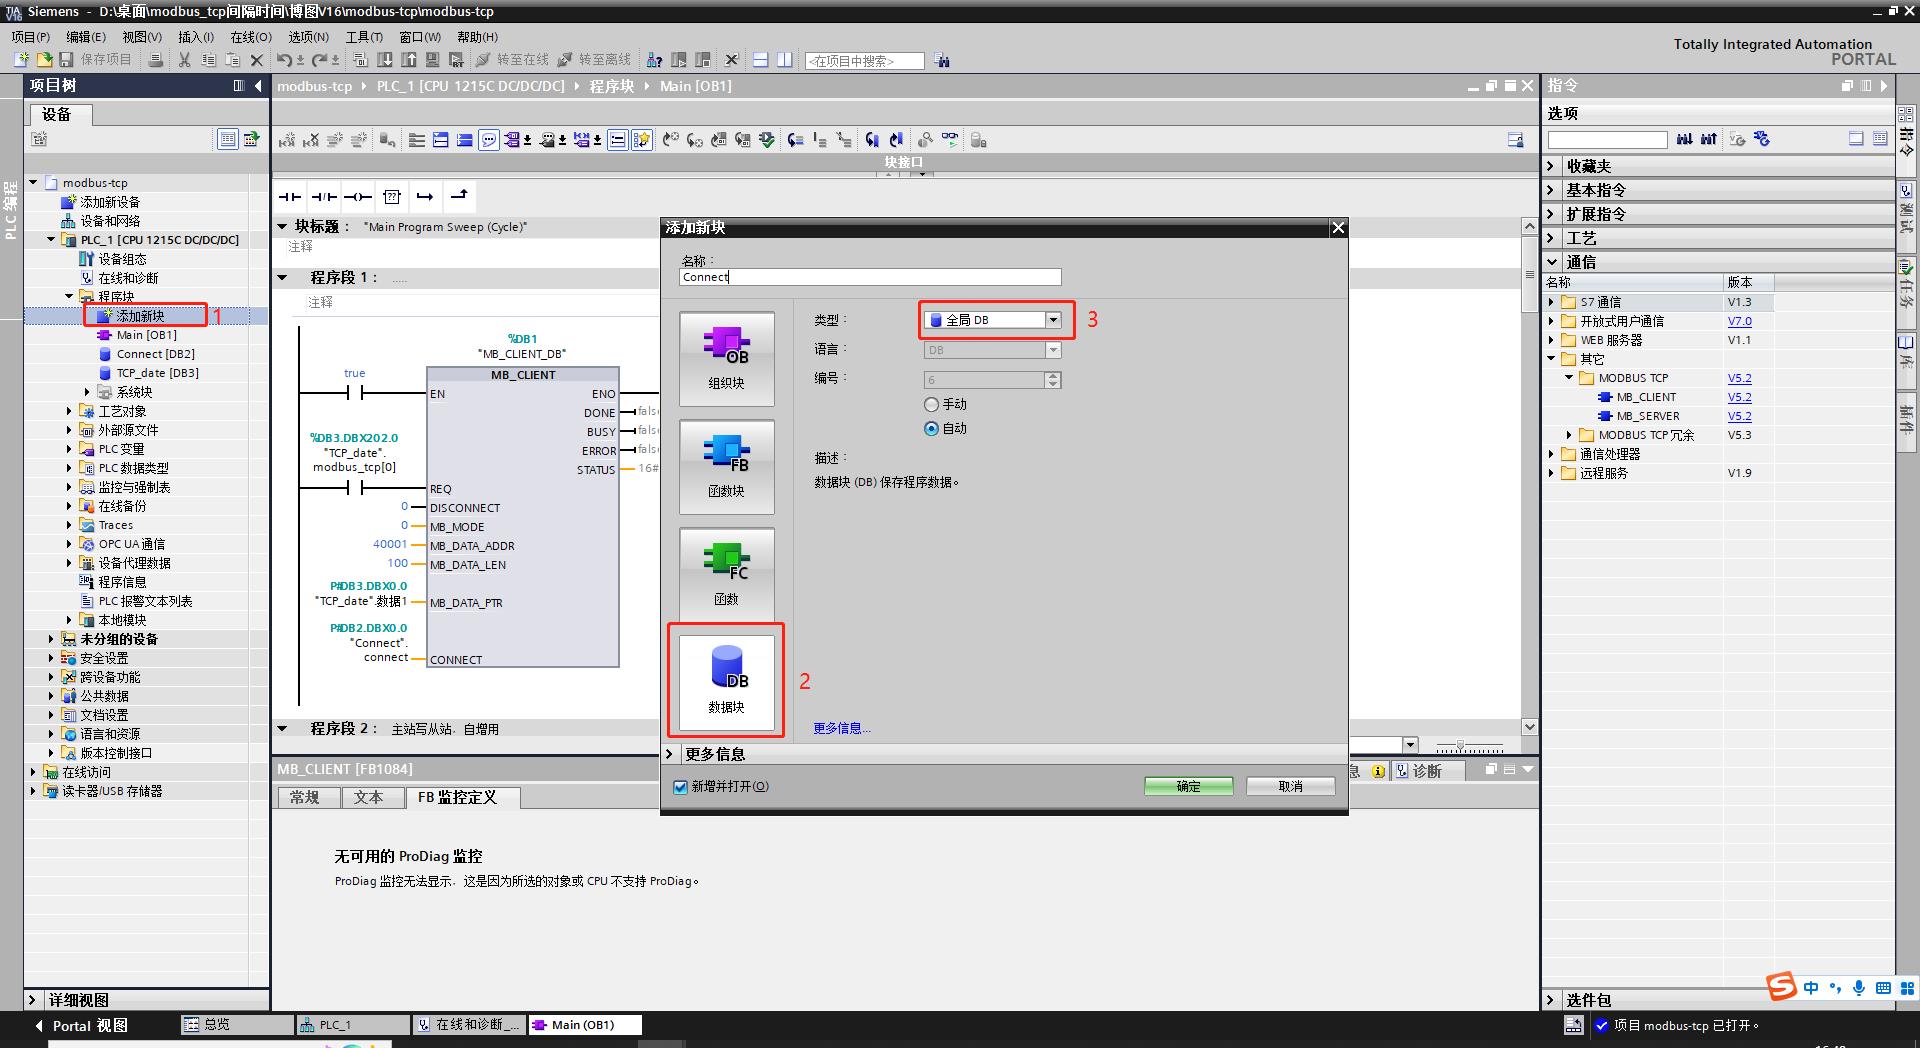The height and width of the screenshot is (1048, 1920).
Task: Click the 取消 button
Action: (x=1291, y=787)
